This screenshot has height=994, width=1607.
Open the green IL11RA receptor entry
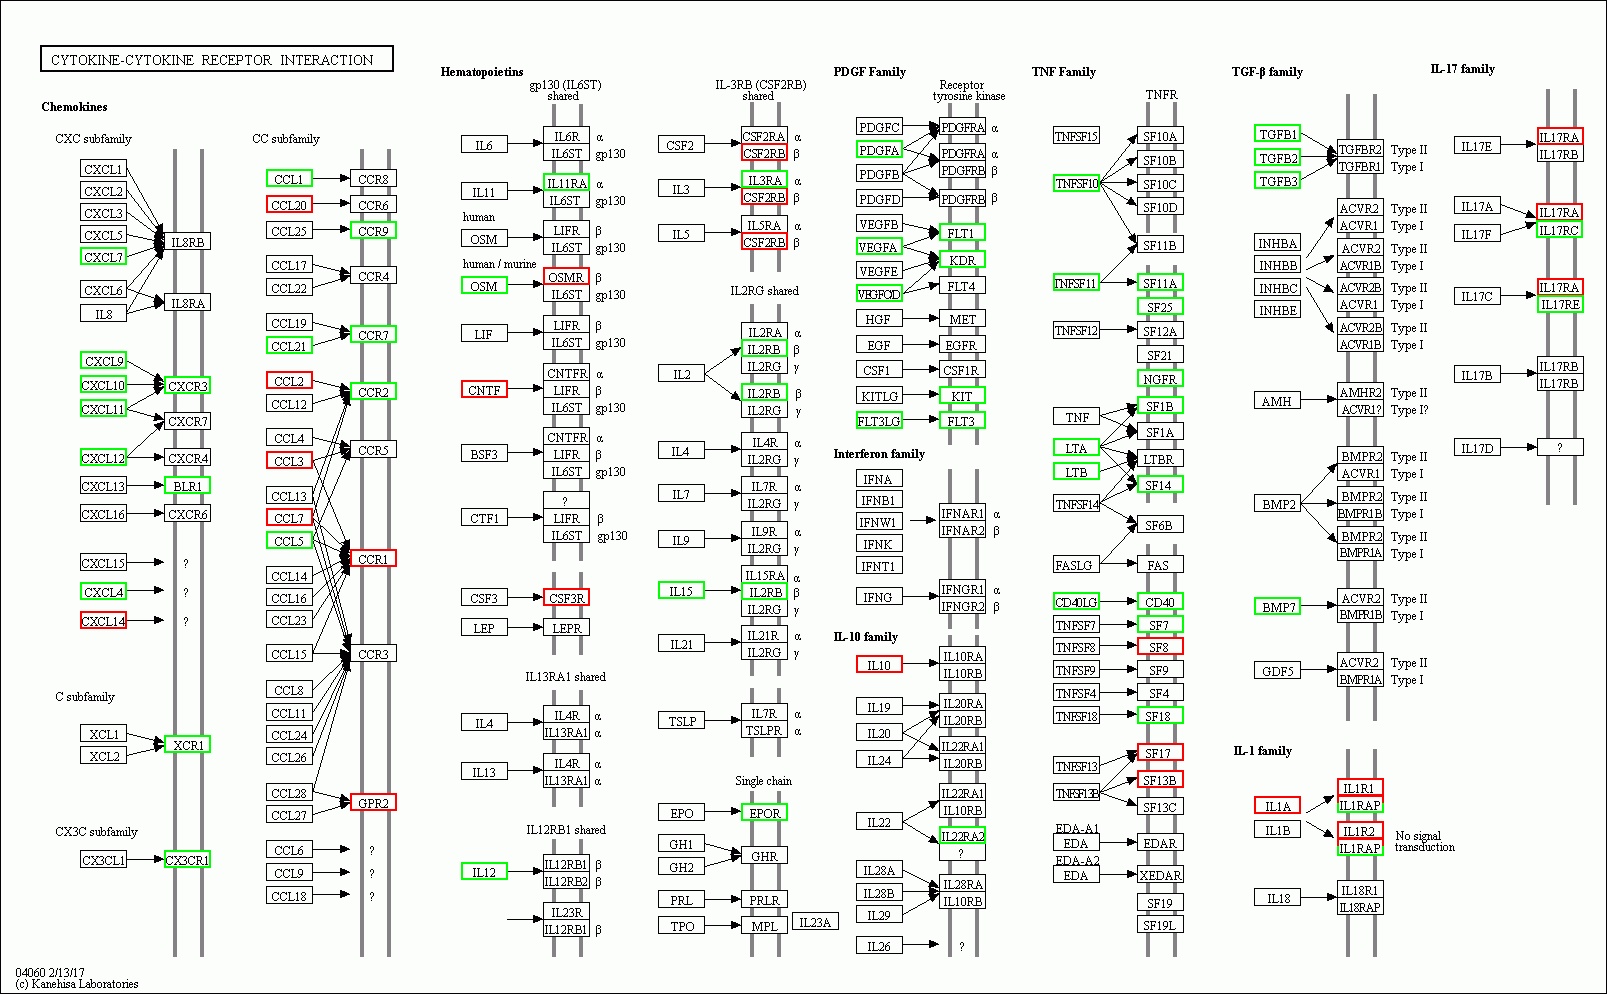coord(566,183)
